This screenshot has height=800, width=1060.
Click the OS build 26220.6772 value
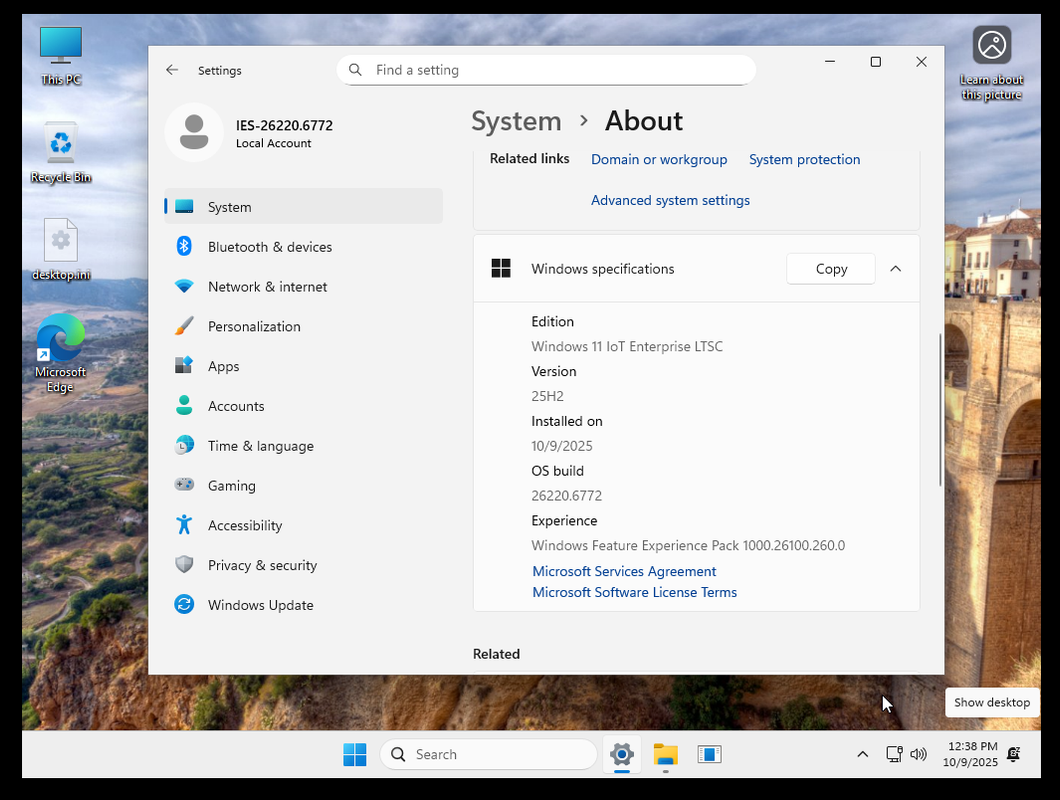point(567,495)
